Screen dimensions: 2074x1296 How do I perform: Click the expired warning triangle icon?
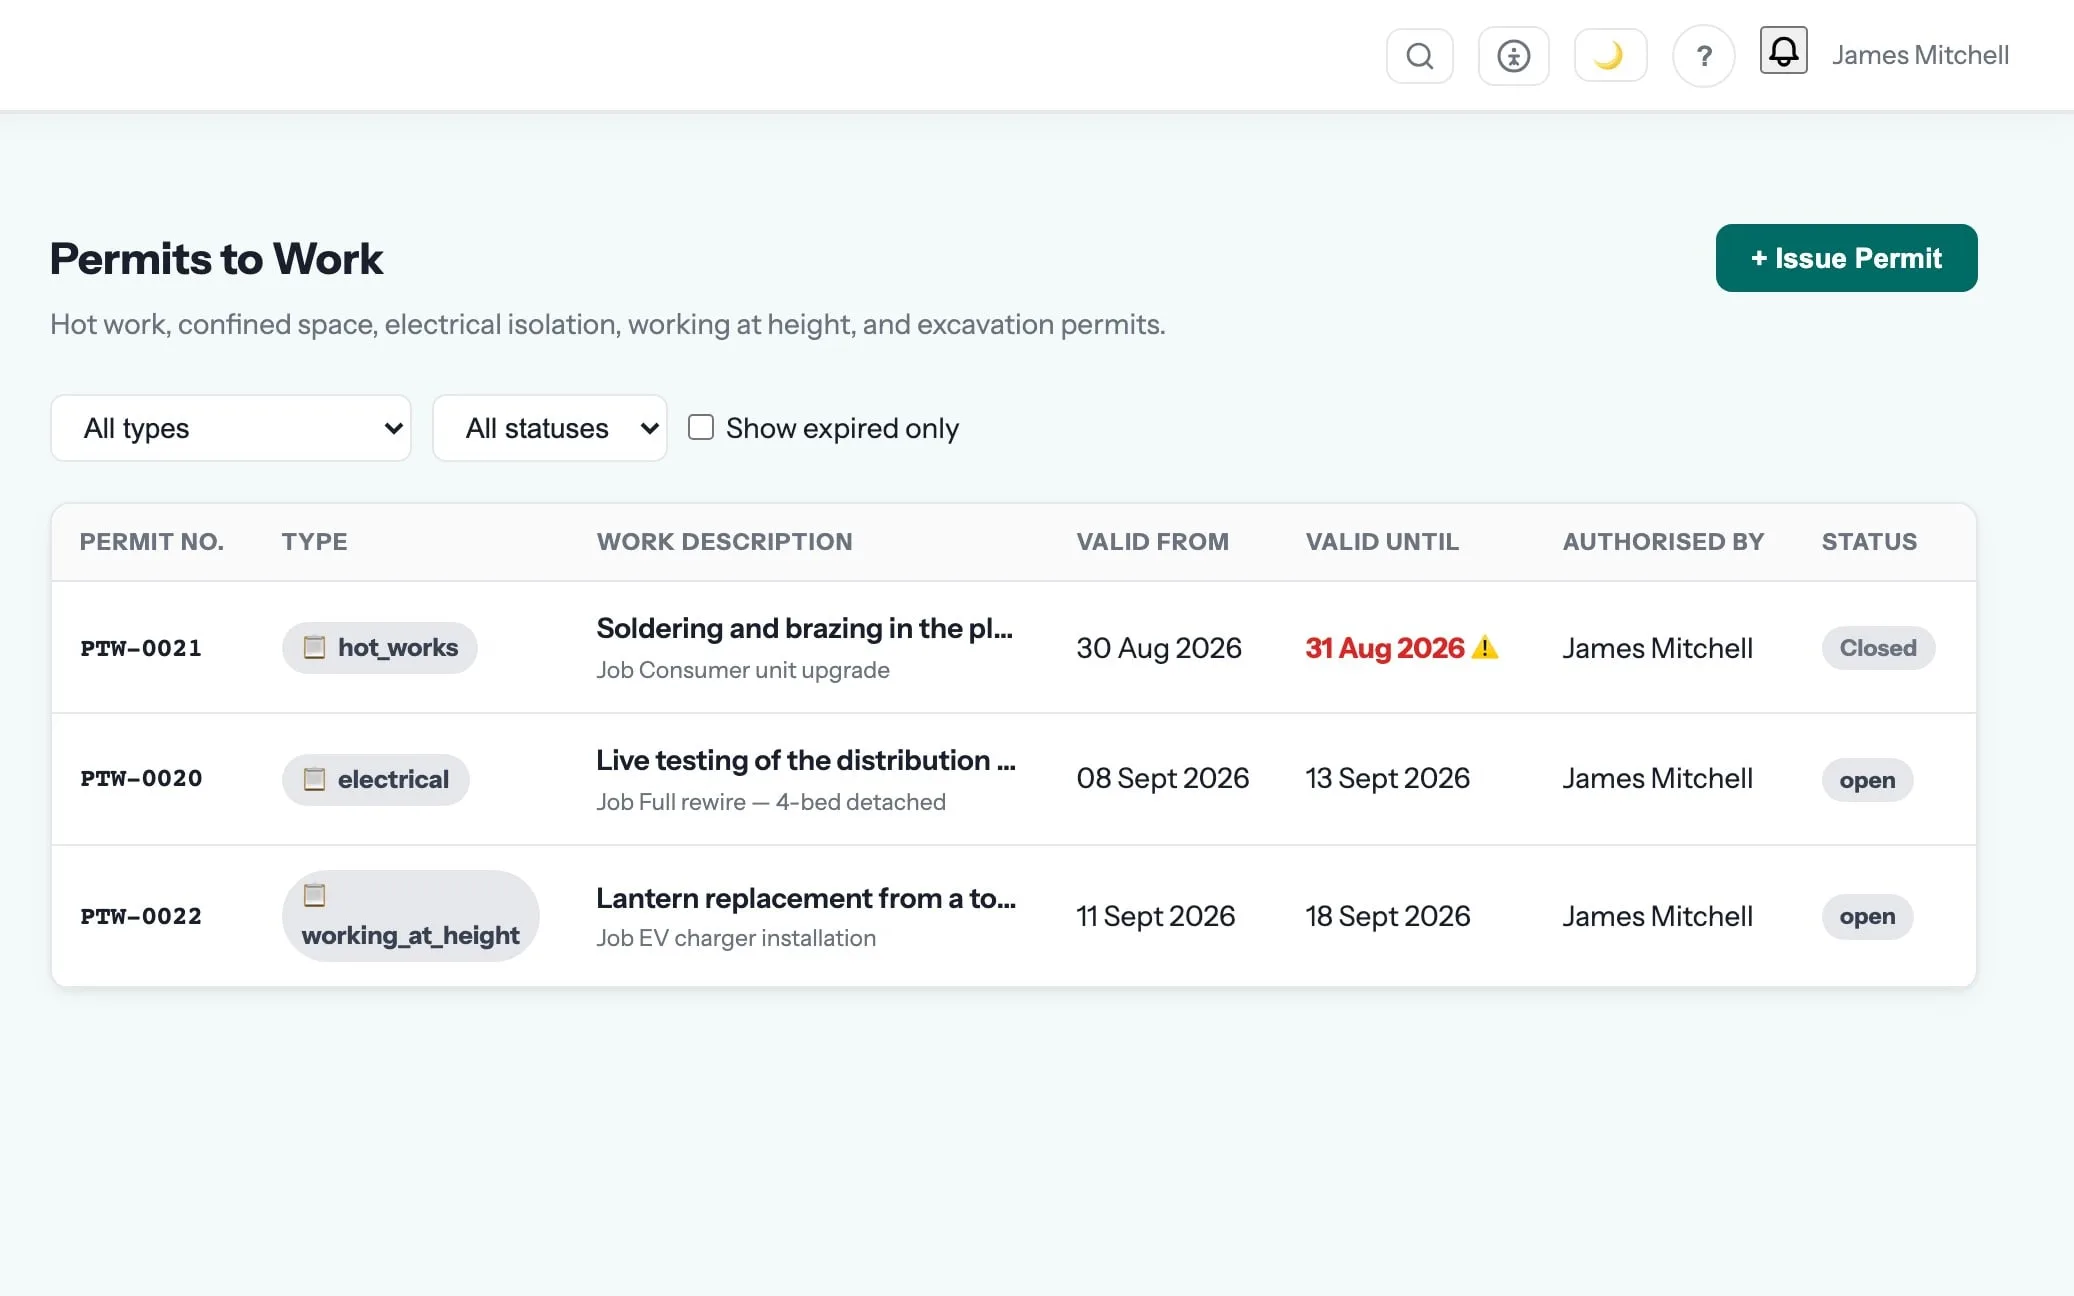(1485, 647)
